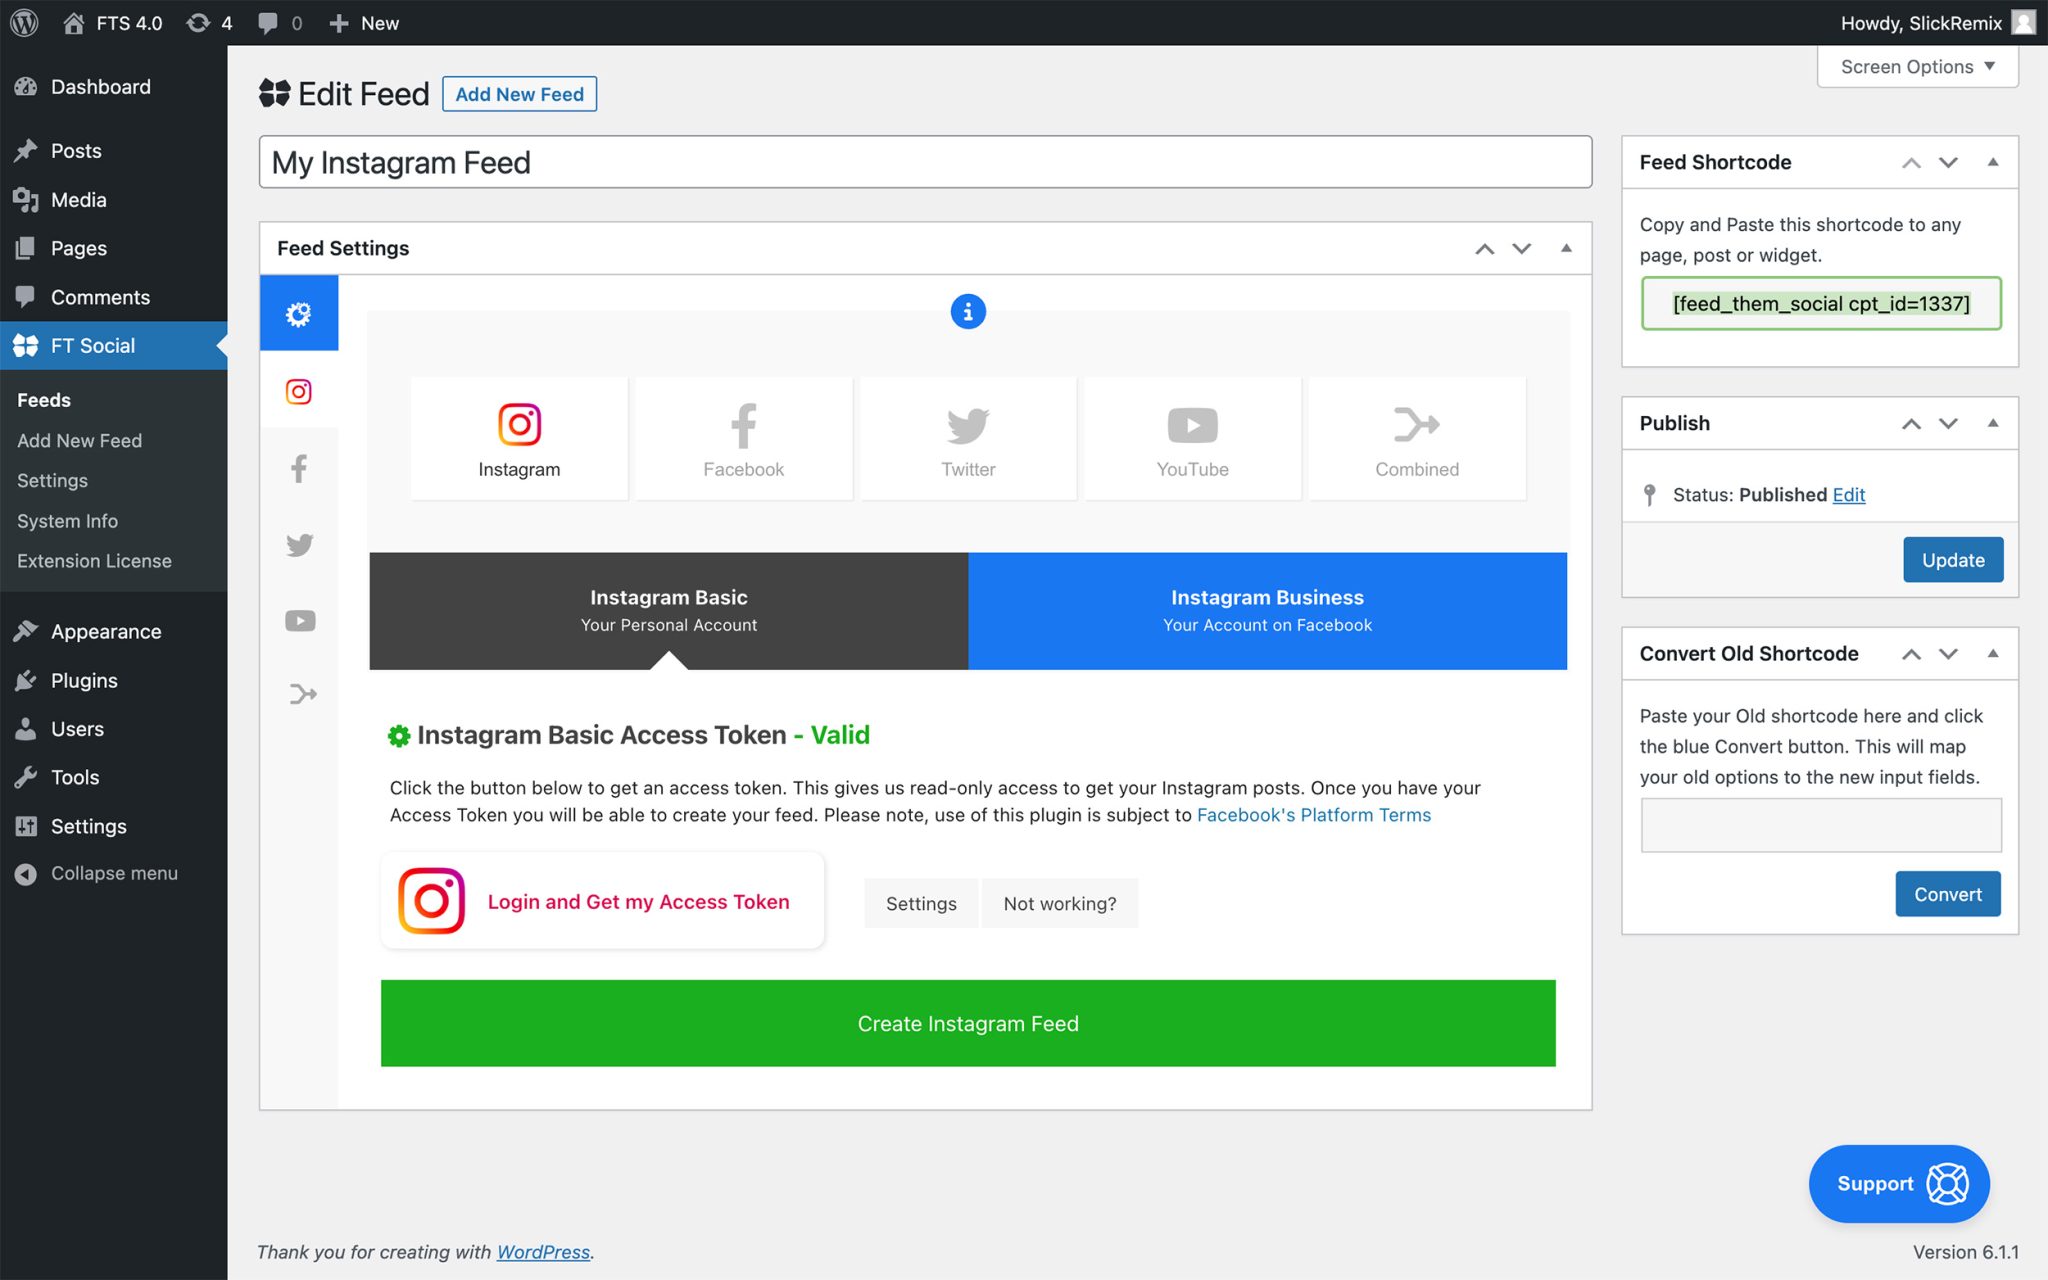Select the Twitter sidebar tab icon

[x=299, y=545]
